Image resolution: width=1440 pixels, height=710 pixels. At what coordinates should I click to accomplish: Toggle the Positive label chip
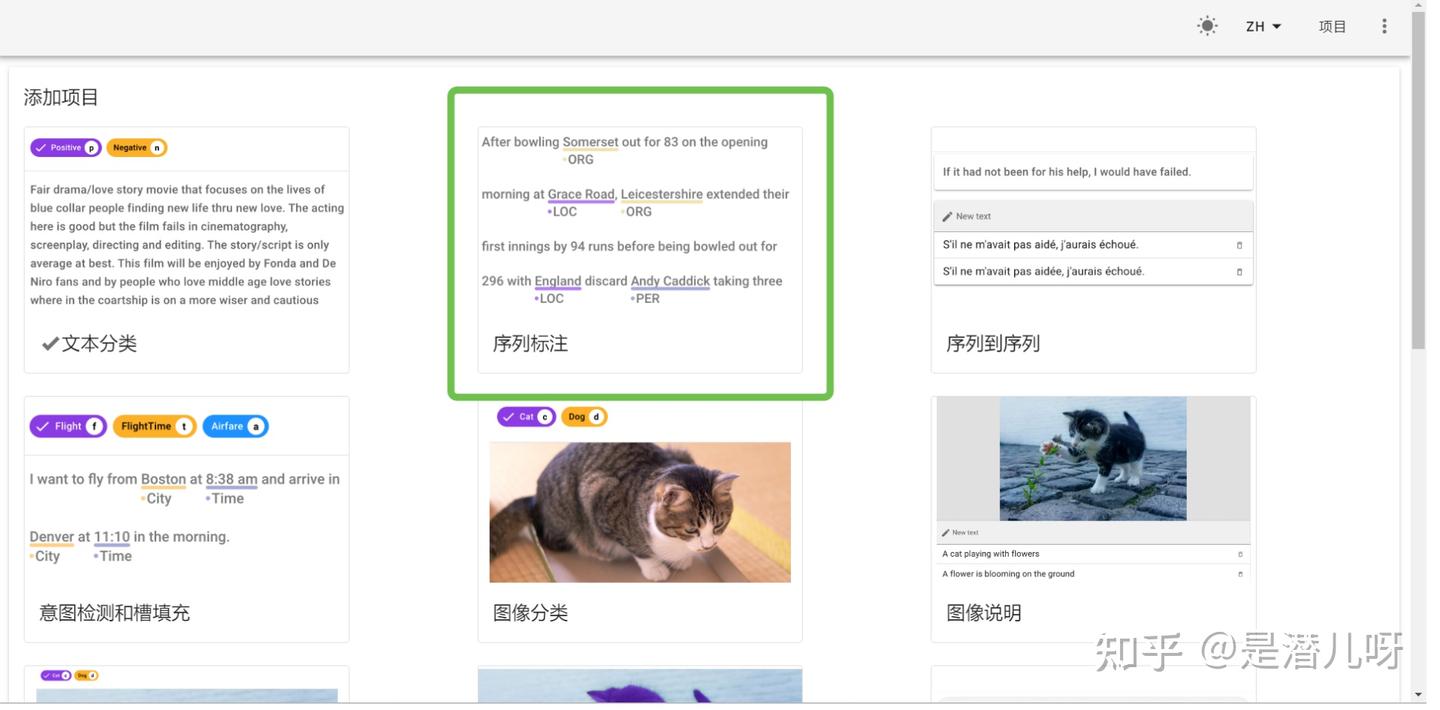[x=65, y=147]
